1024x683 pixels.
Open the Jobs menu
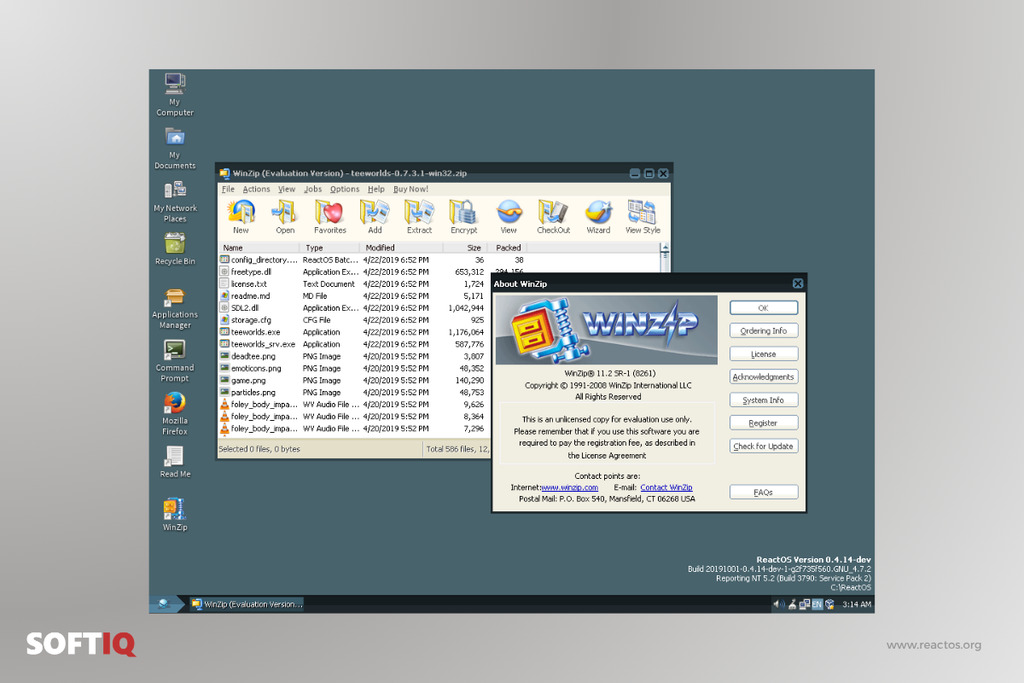point(313,189)
